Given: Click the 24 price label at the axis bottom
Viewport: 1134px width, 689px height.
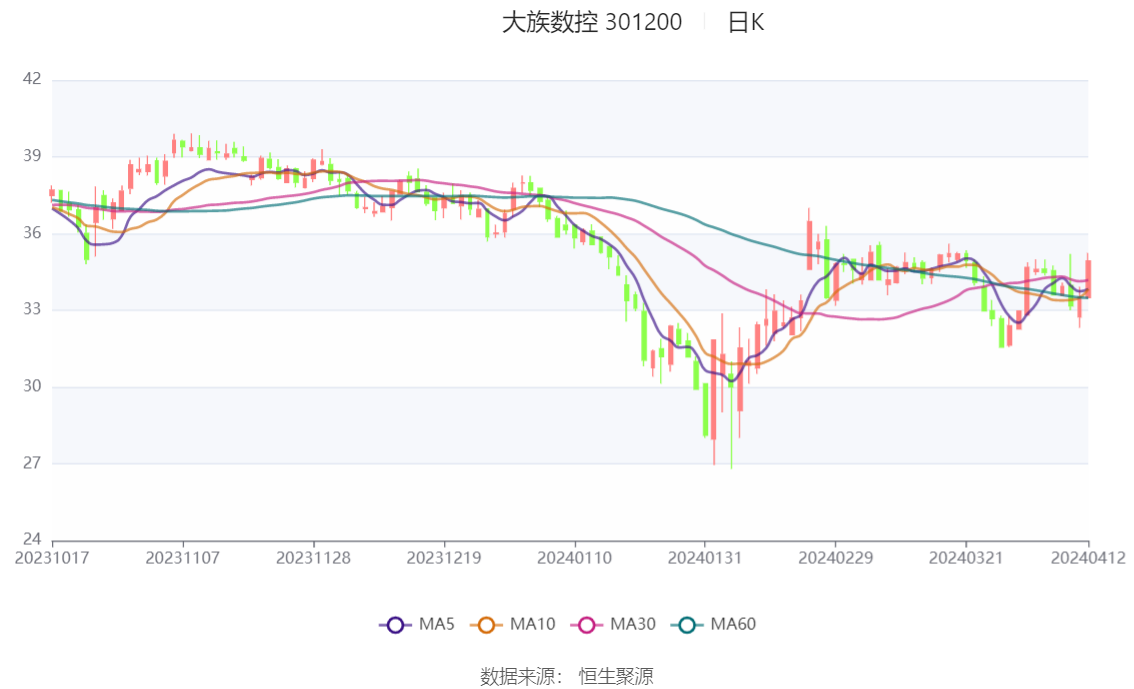Looking at the screenshot, I should point(31,539).
